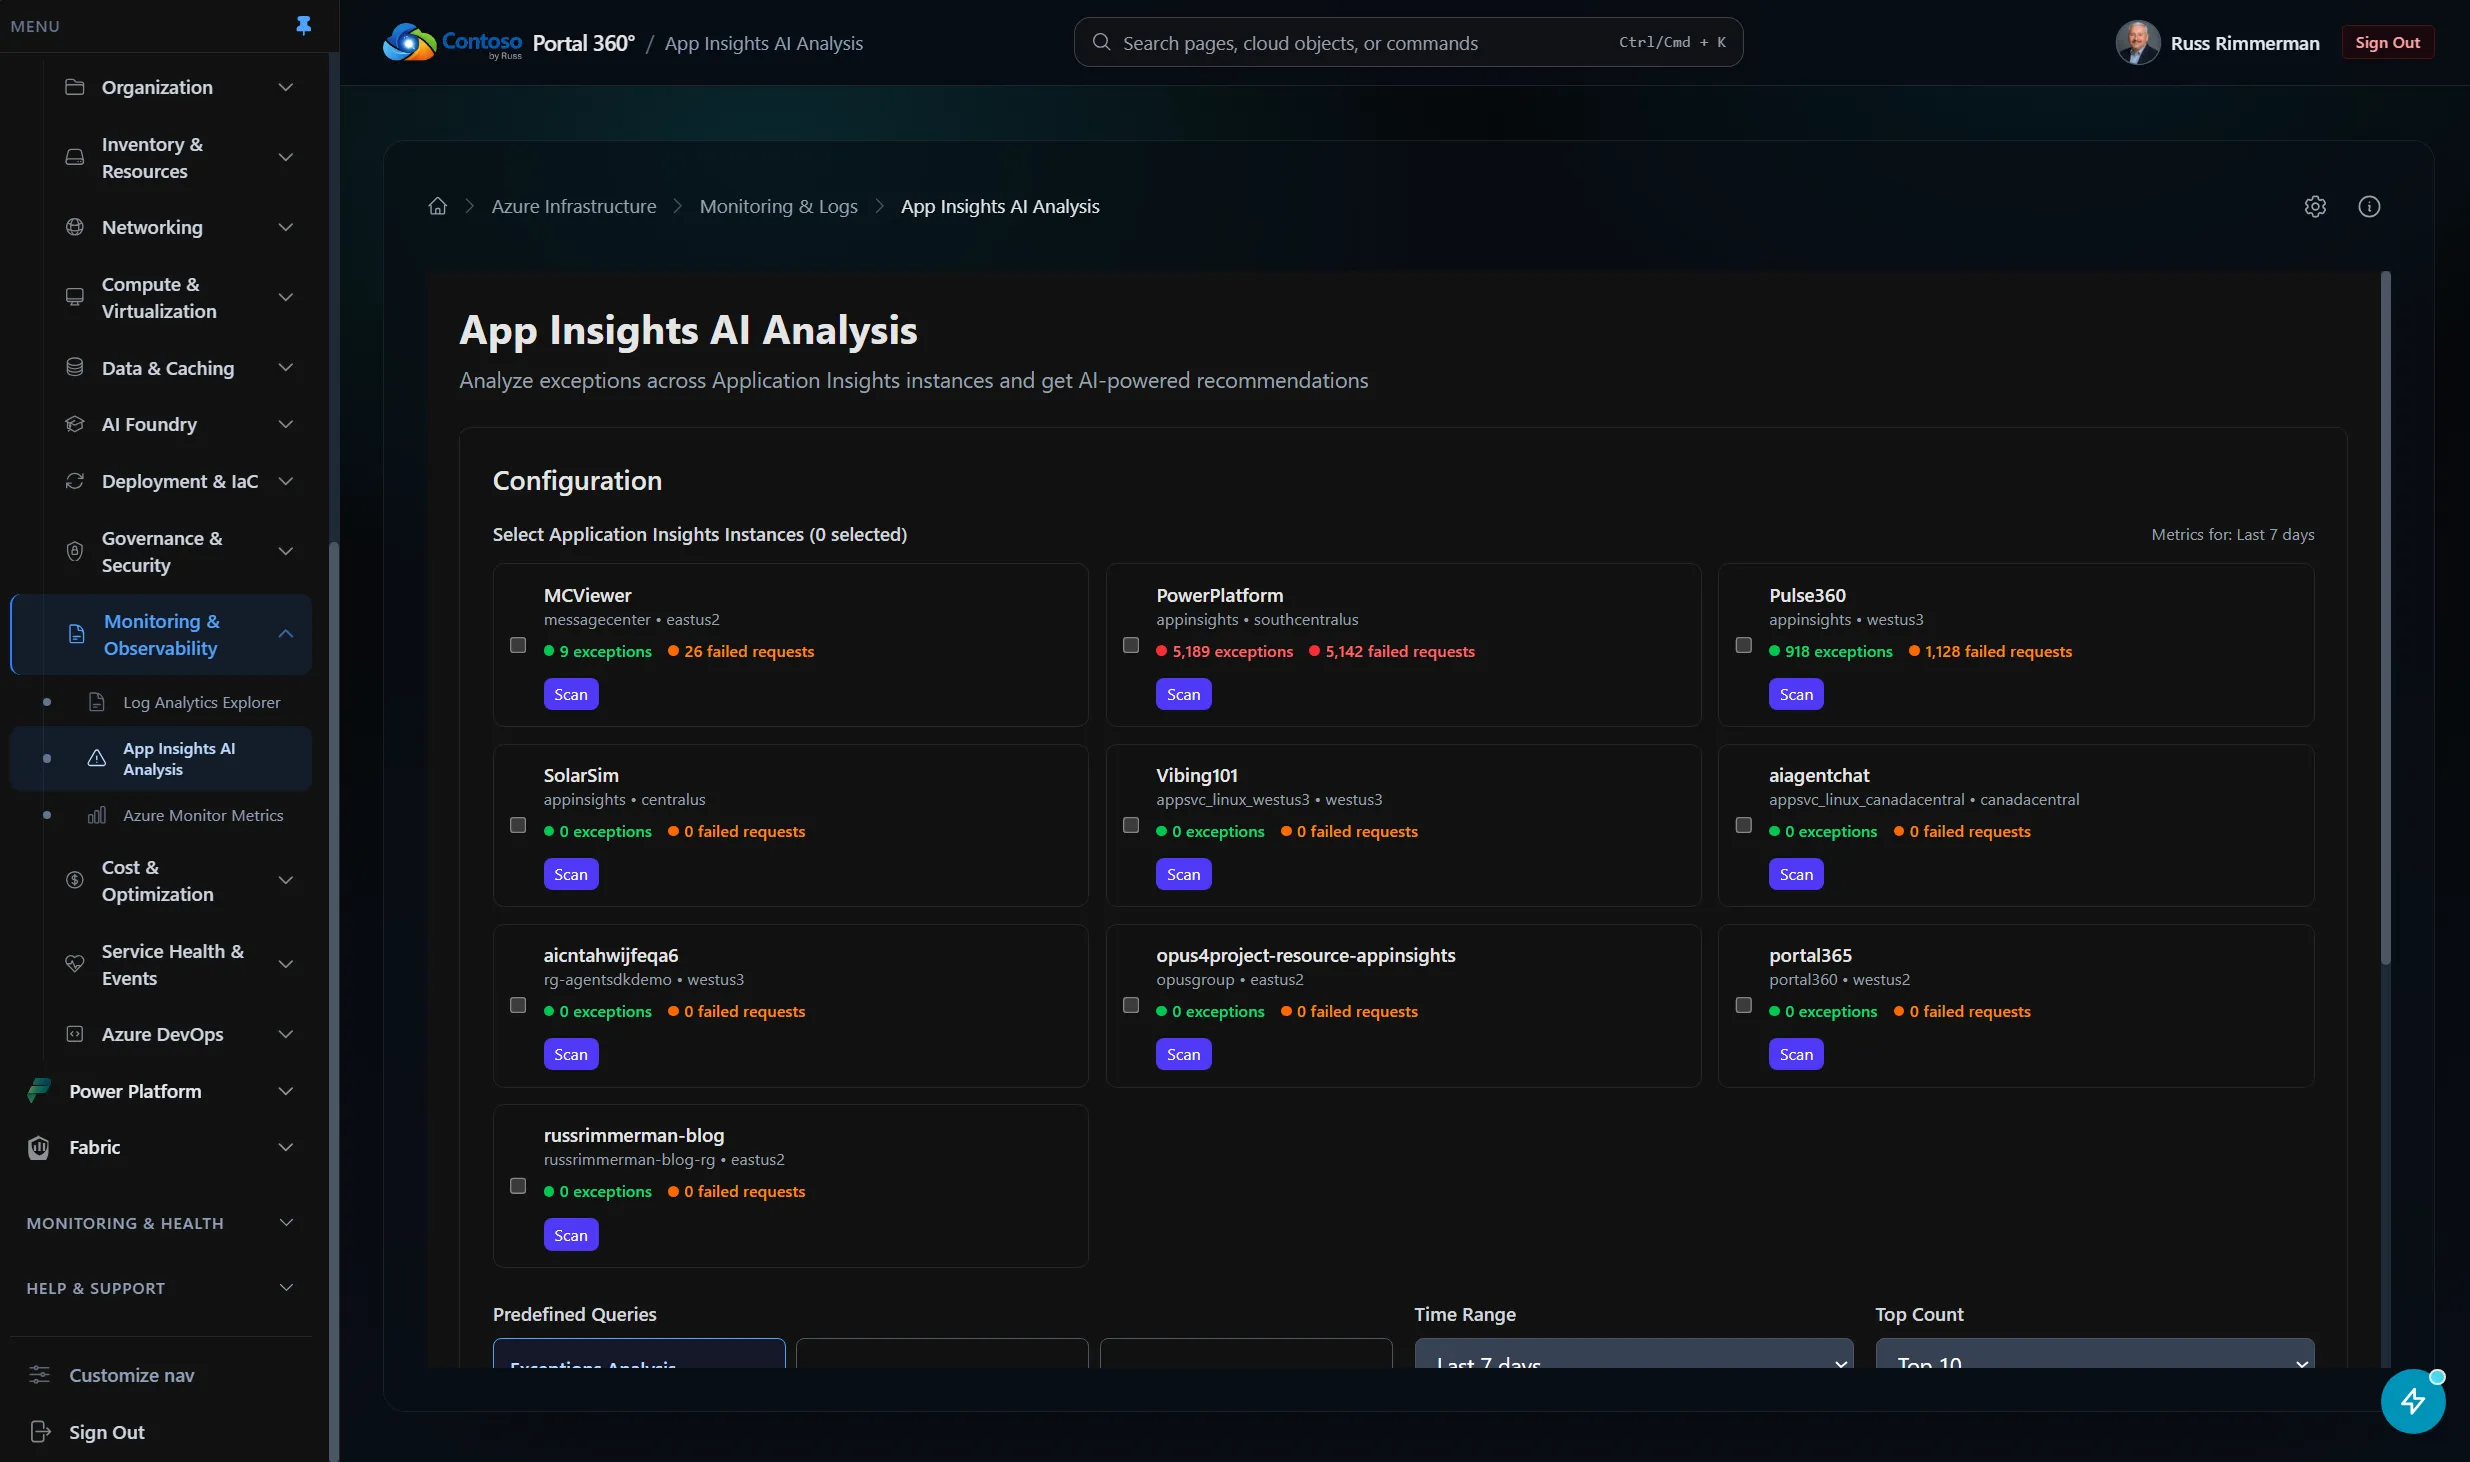This screenshot has height=1462, width=2470.
Task: Tick the SolarSim instance checkbox
Action: 518,825
